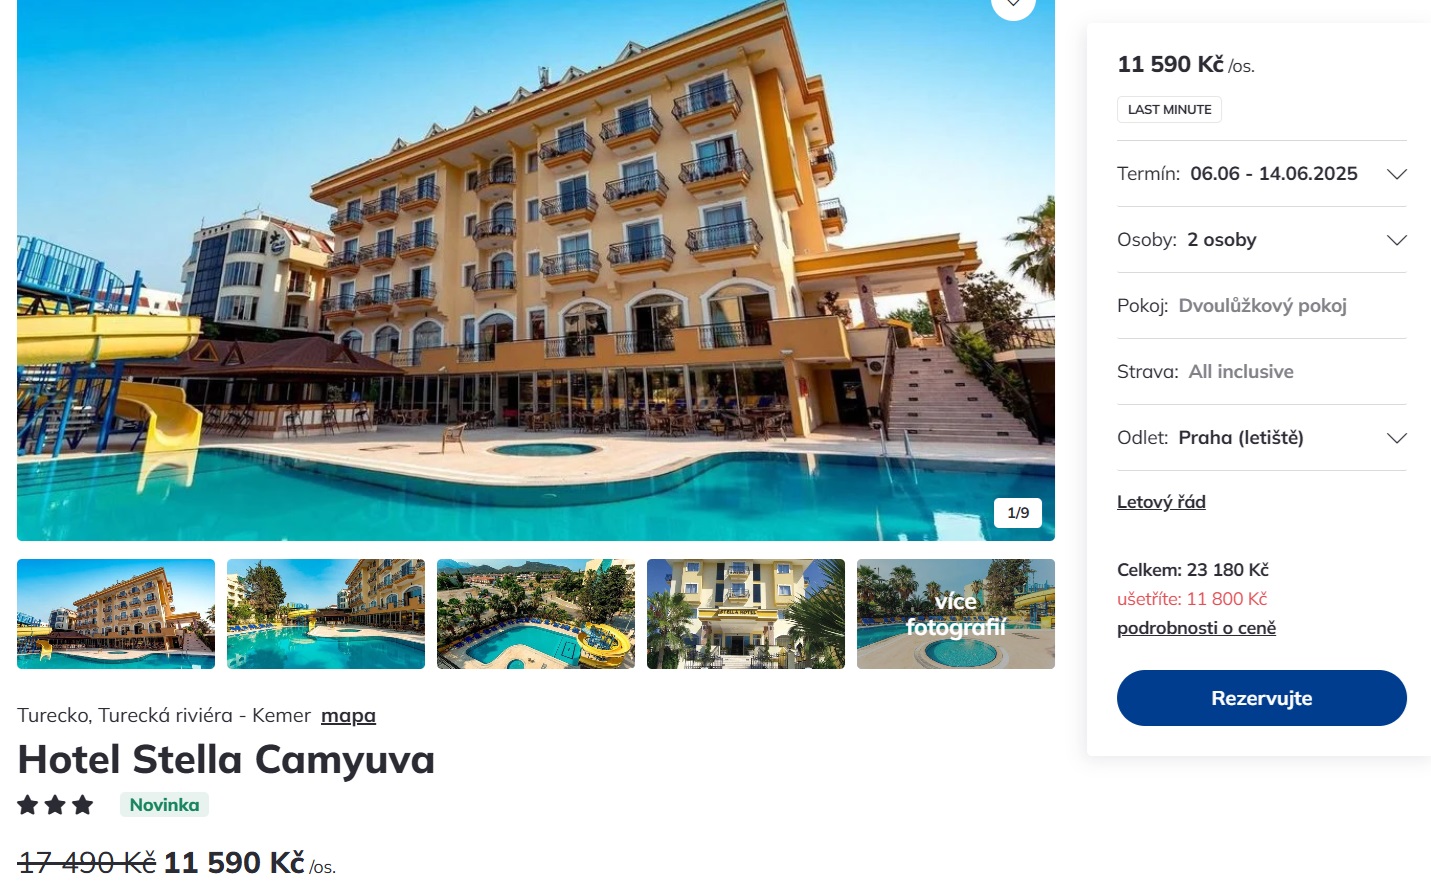Image resolution: width=1431 pixels, height=886 pixels.
Task: Expand the Odlet departure airport chevron
Action: click(1397, 438)
